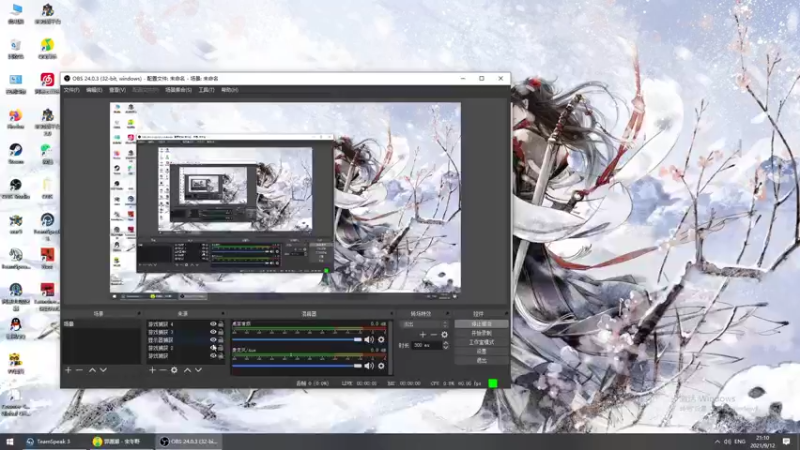
Task: Decrease the transition duration with the down arrow
Action: [445, 347]
